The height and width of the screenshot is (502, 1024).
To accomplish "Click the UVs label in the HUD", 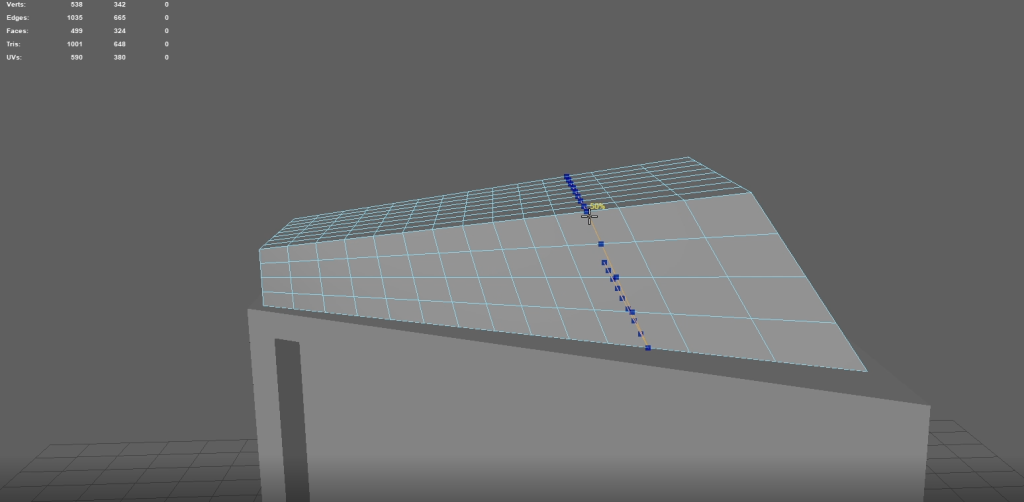I will (15, 57).
